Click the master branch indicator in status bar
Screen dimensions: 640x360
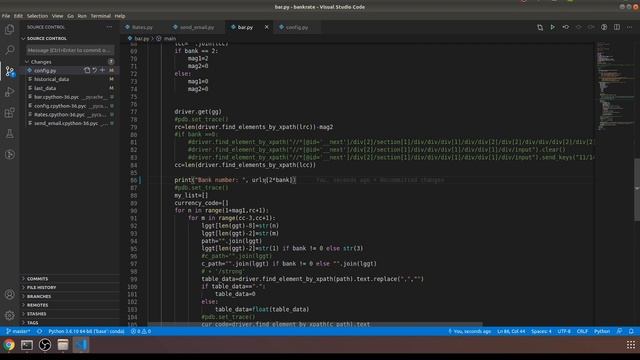[18, 331]
